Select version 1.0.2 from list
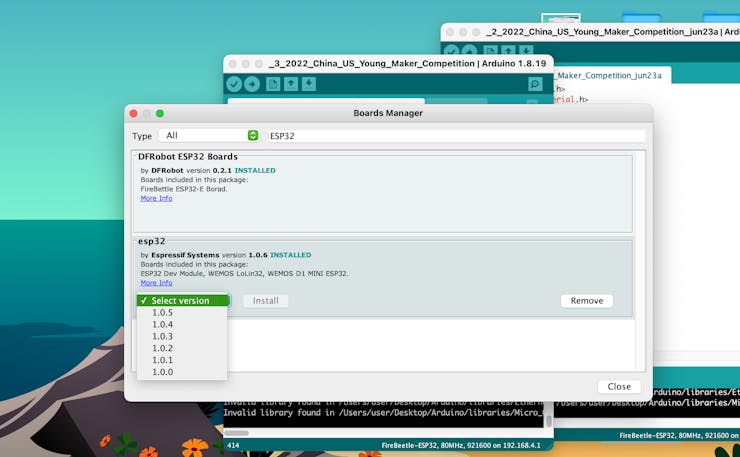Screen dimensions: 740x457 [182, 348]
